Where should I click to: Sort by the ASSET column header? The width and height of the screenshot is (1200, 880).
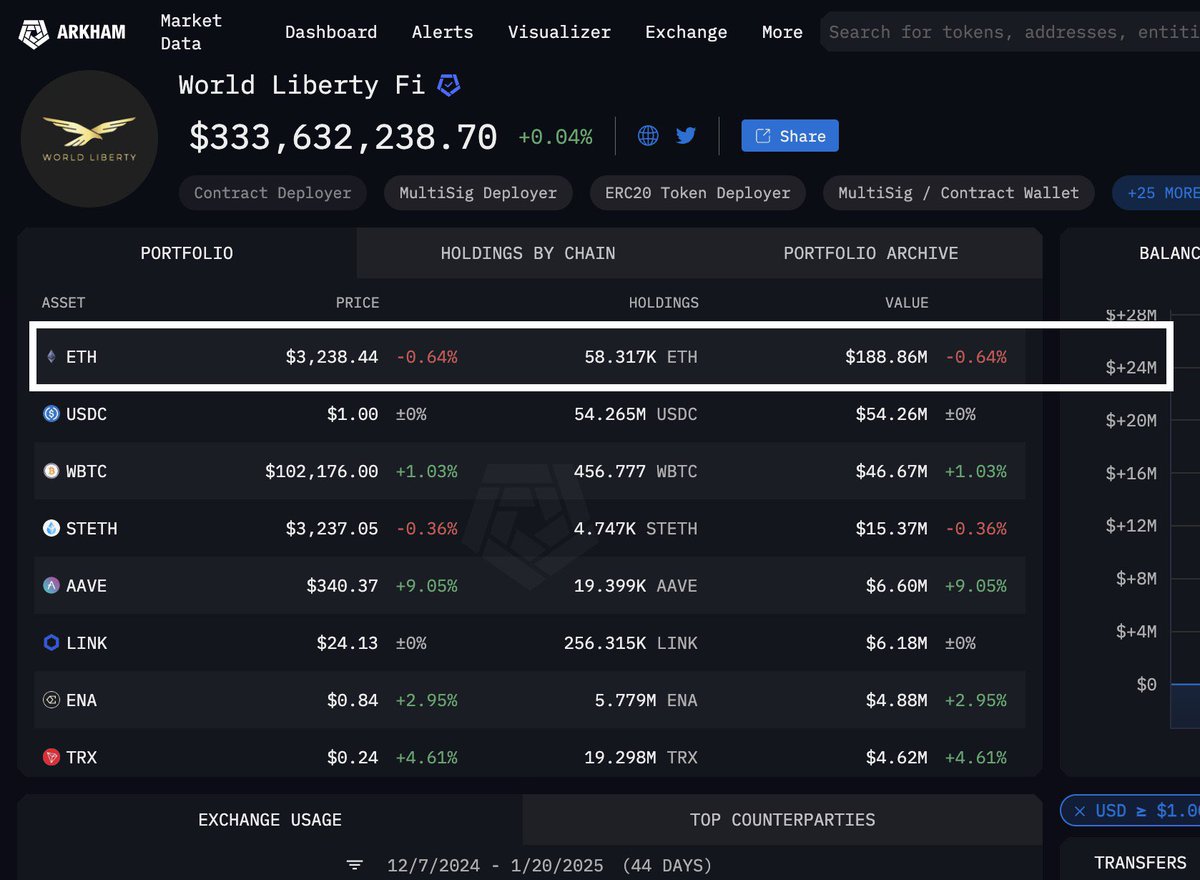pyautogui.click(x=63, y=302)
